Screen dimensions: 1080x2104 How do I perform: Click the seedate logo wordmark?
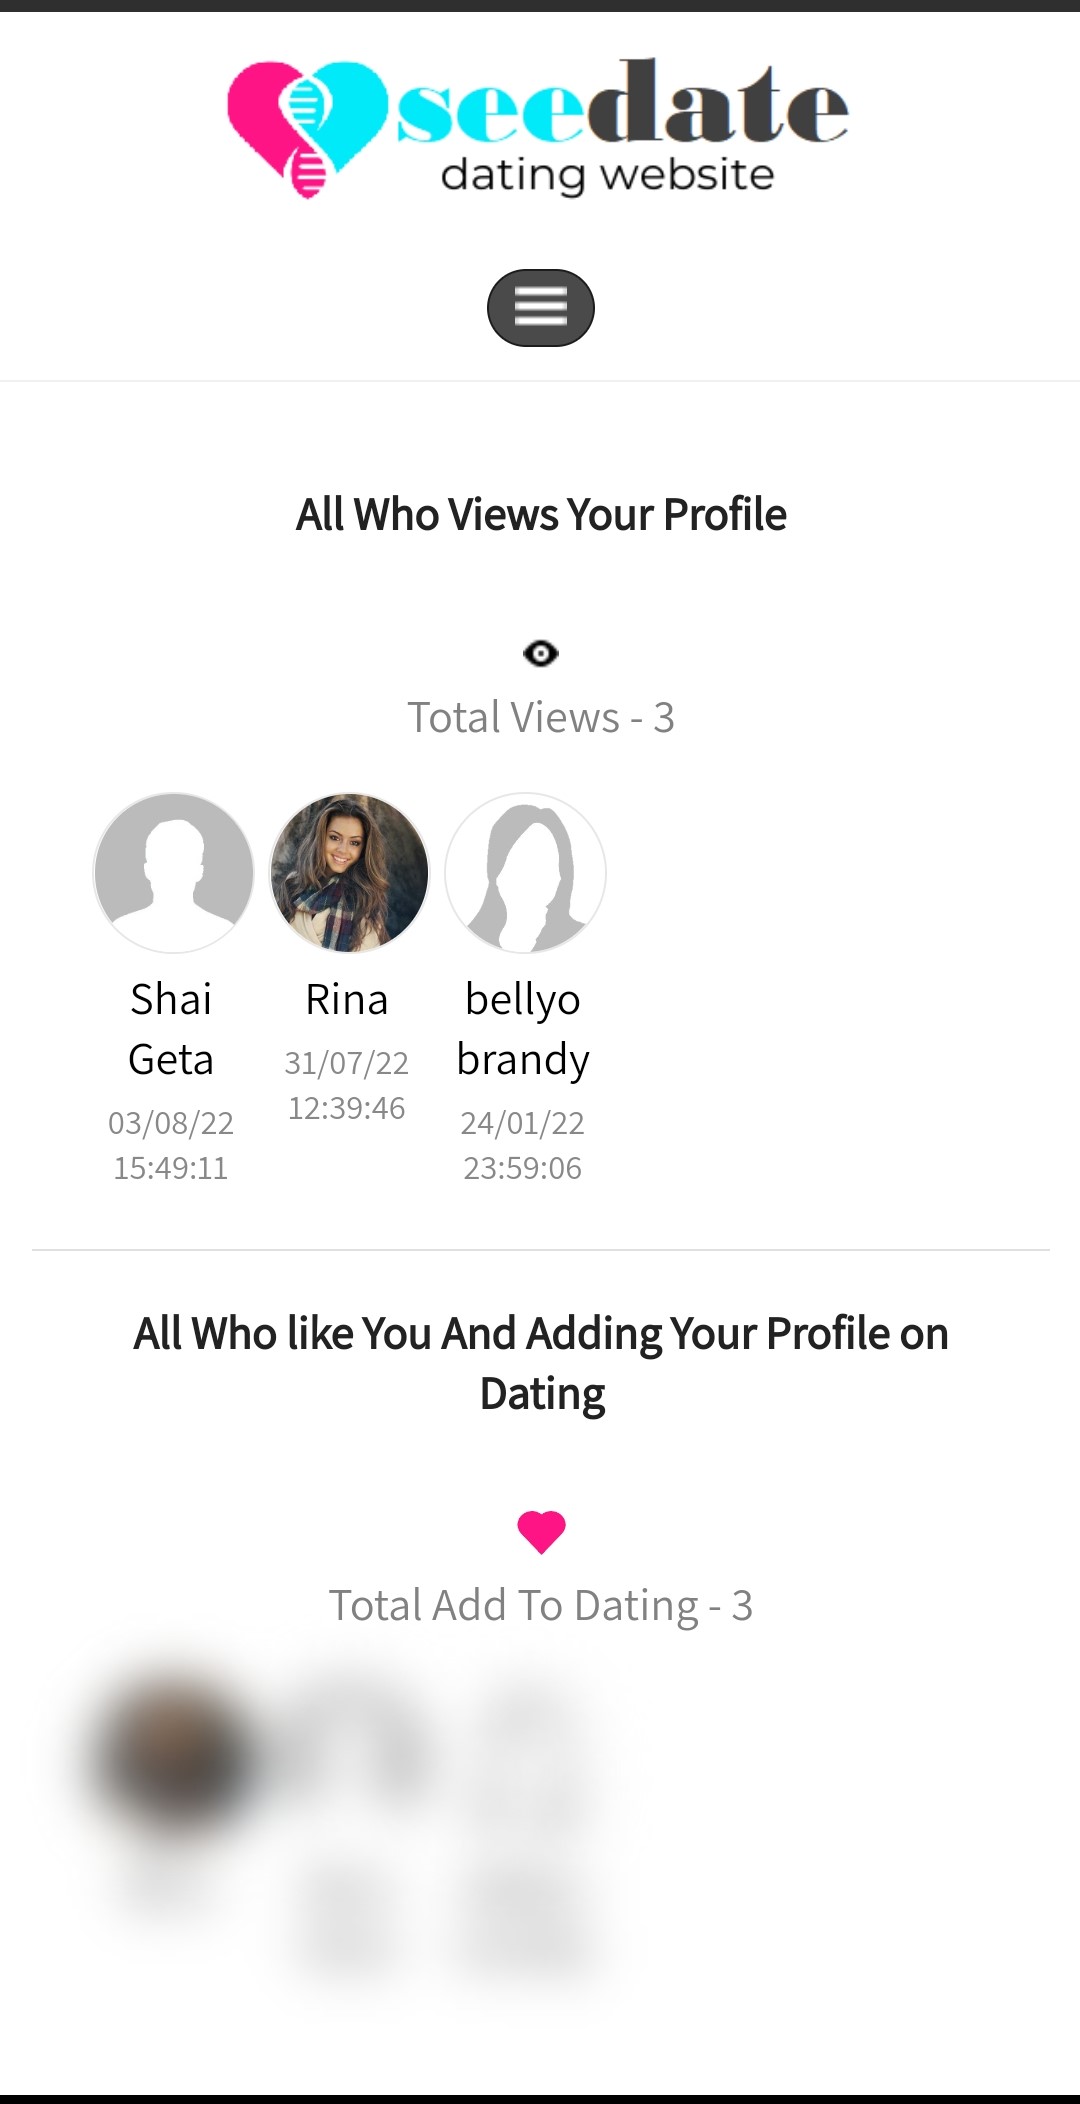pos(622,105)
